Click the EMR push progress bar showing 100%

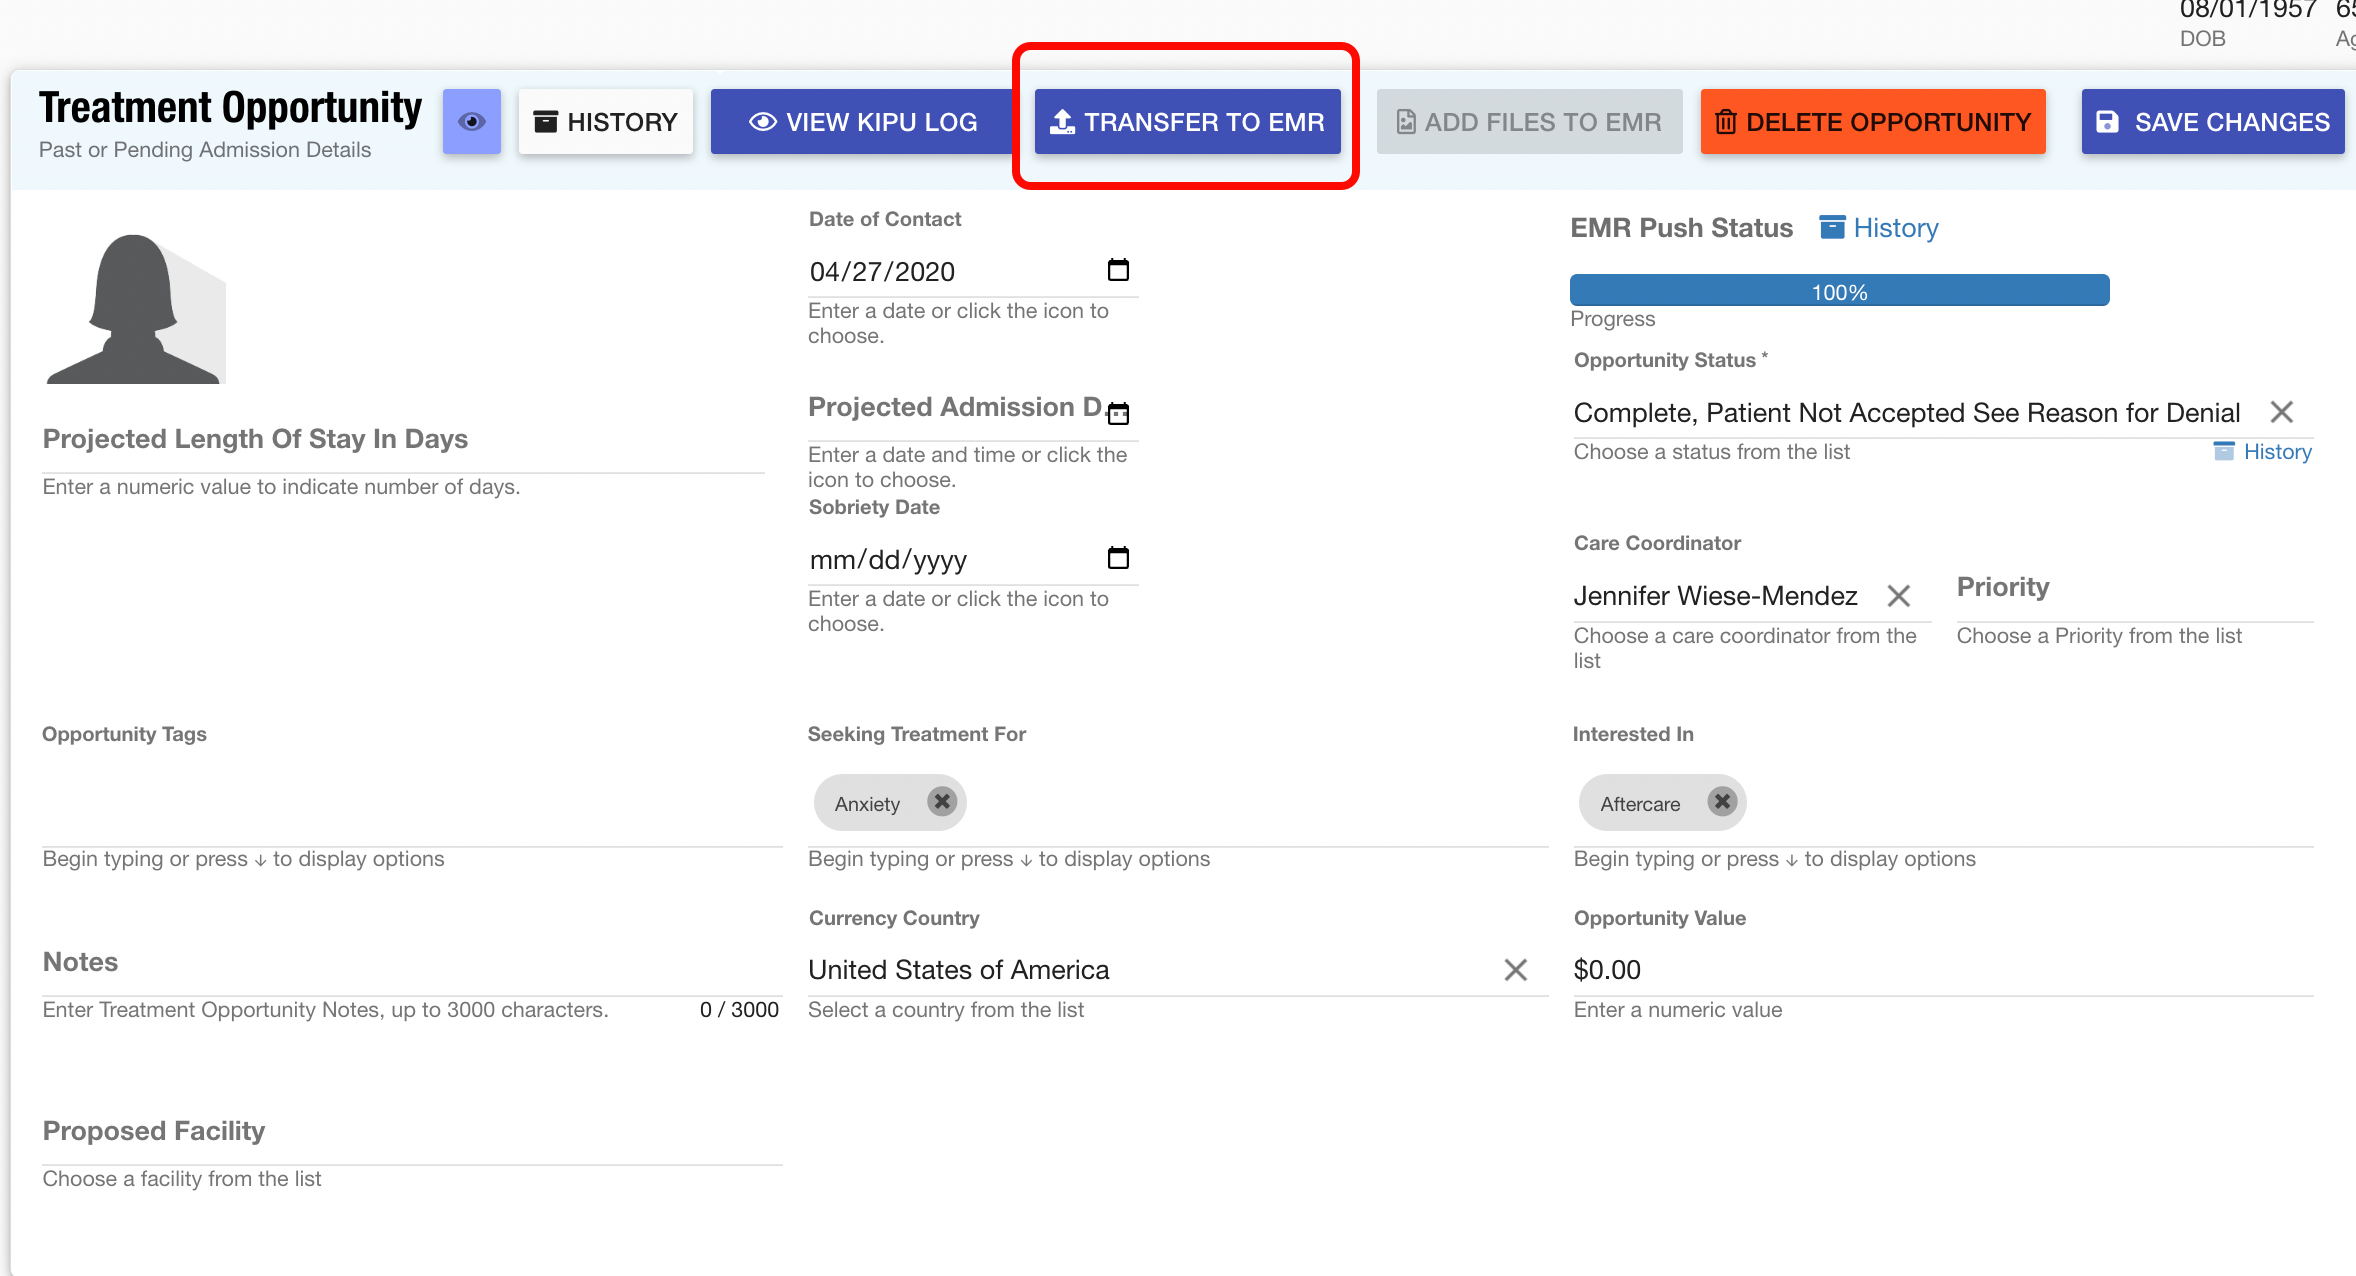click(1838, 291)
